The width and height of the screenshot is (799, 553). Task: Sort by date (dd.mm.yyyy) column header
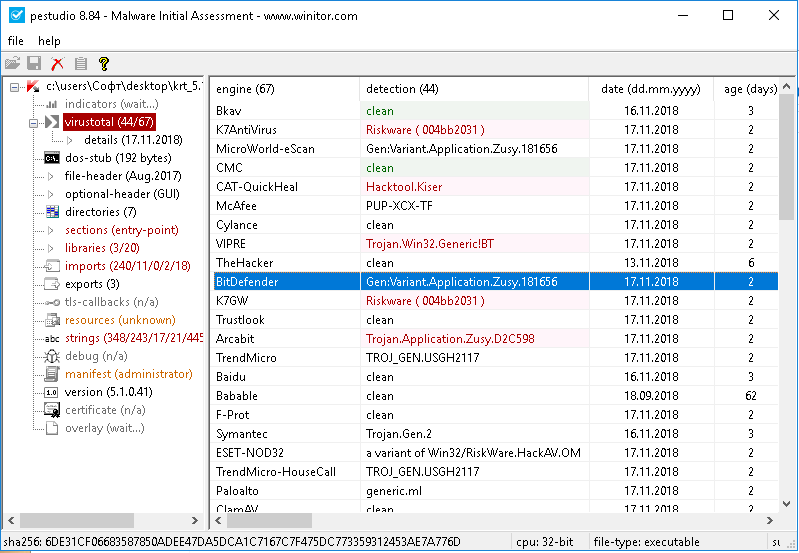pos(651,89)
